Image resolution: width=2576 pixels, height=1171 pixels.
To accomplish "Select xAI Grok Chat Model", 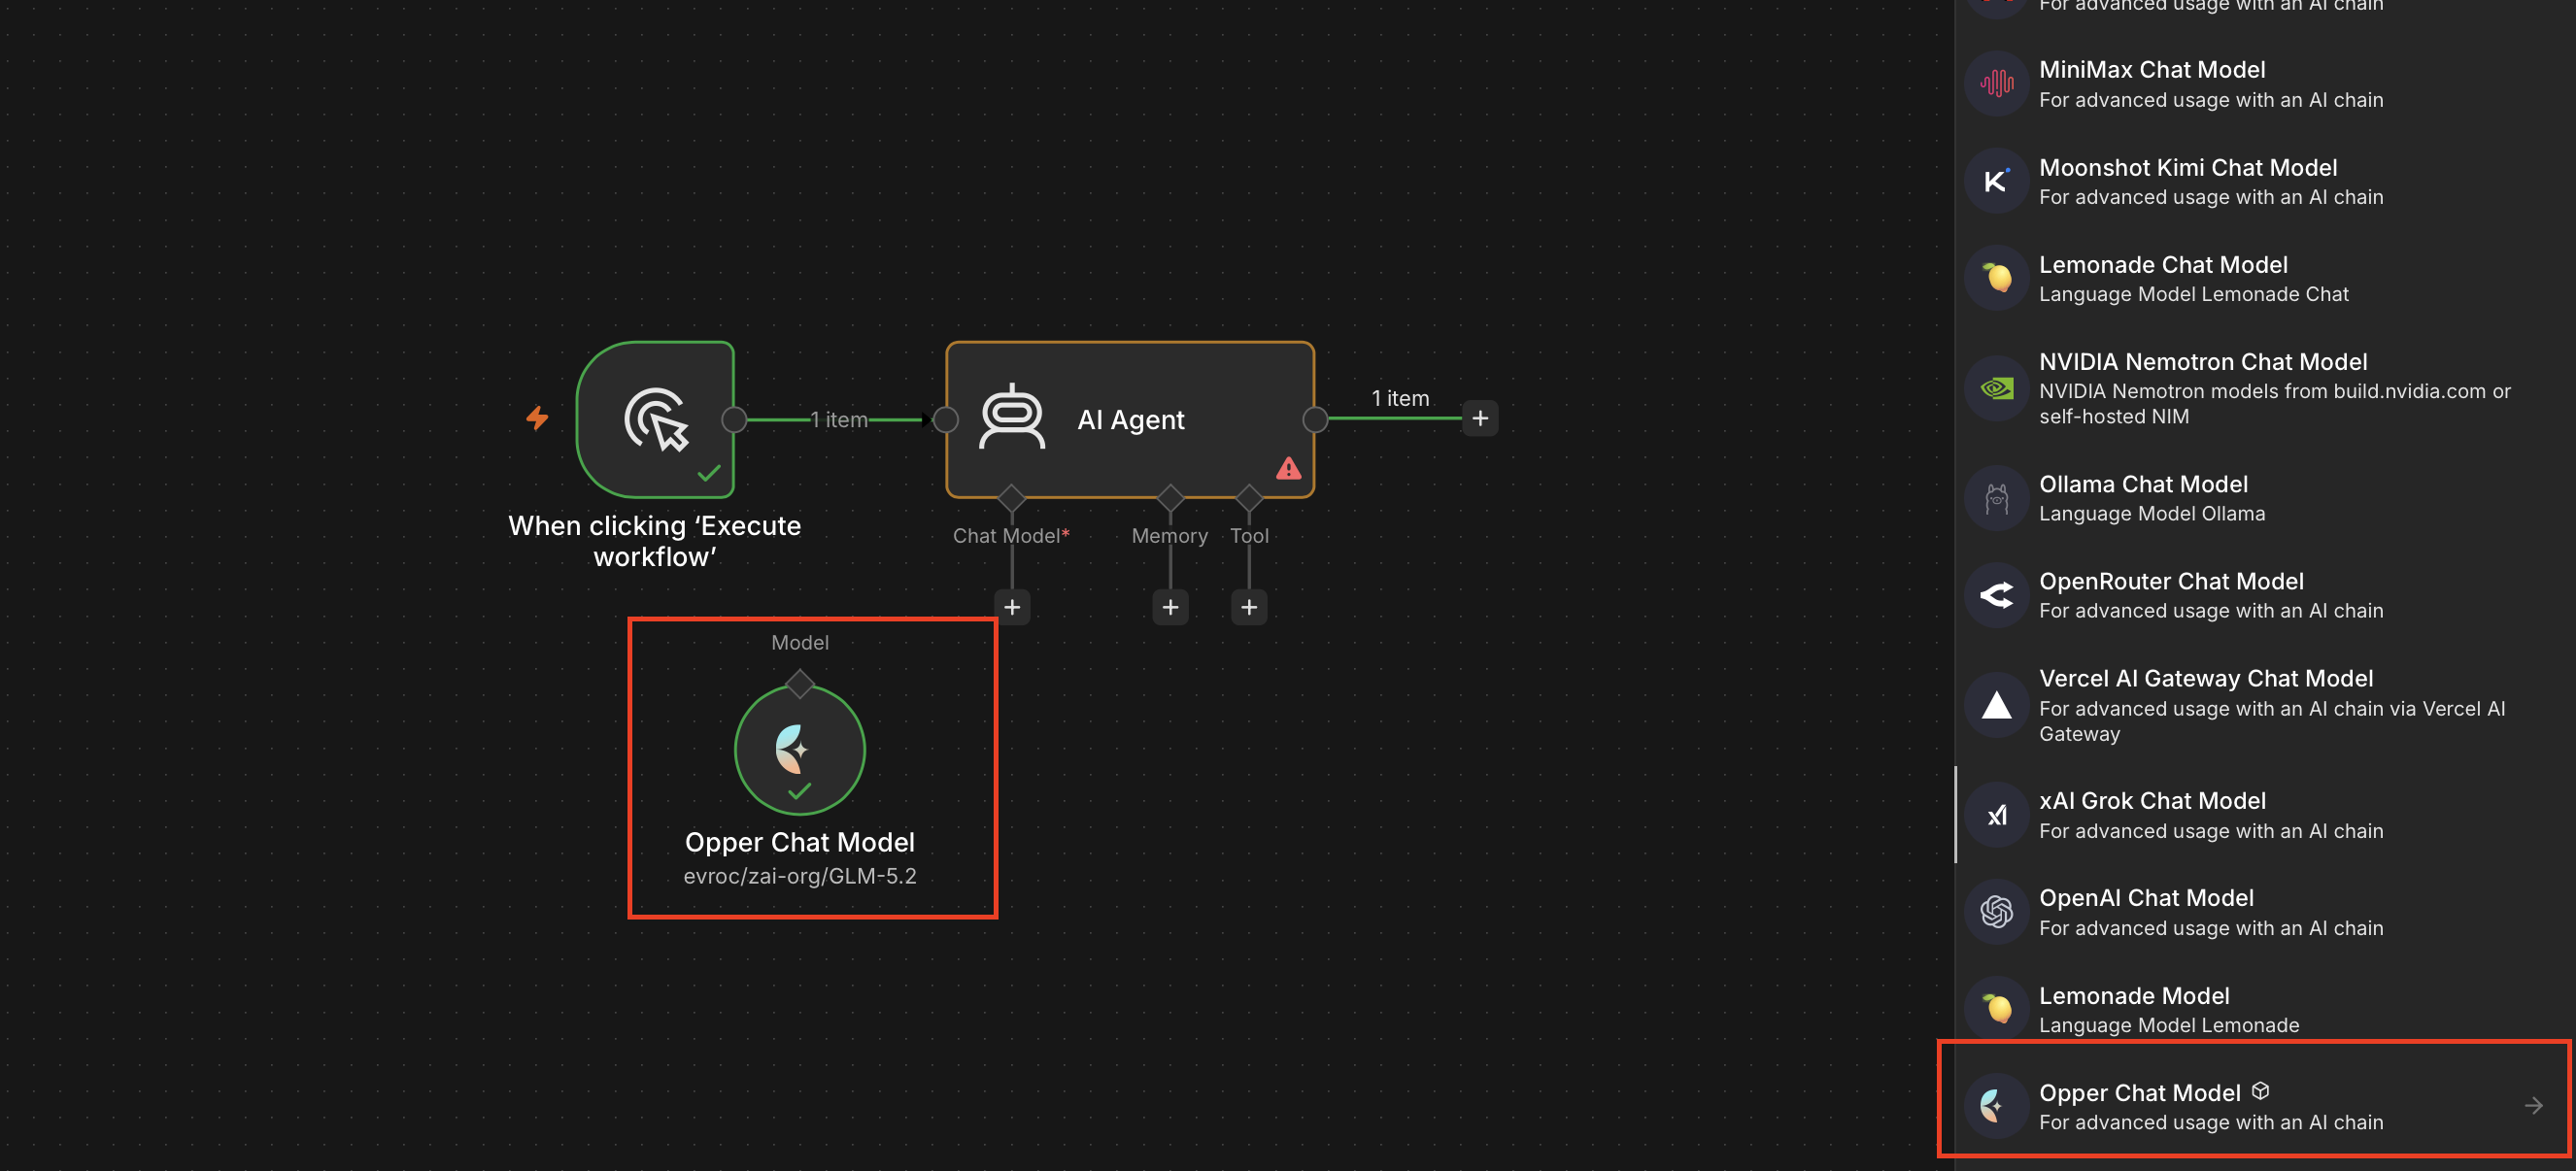I will coord(2264,815).
